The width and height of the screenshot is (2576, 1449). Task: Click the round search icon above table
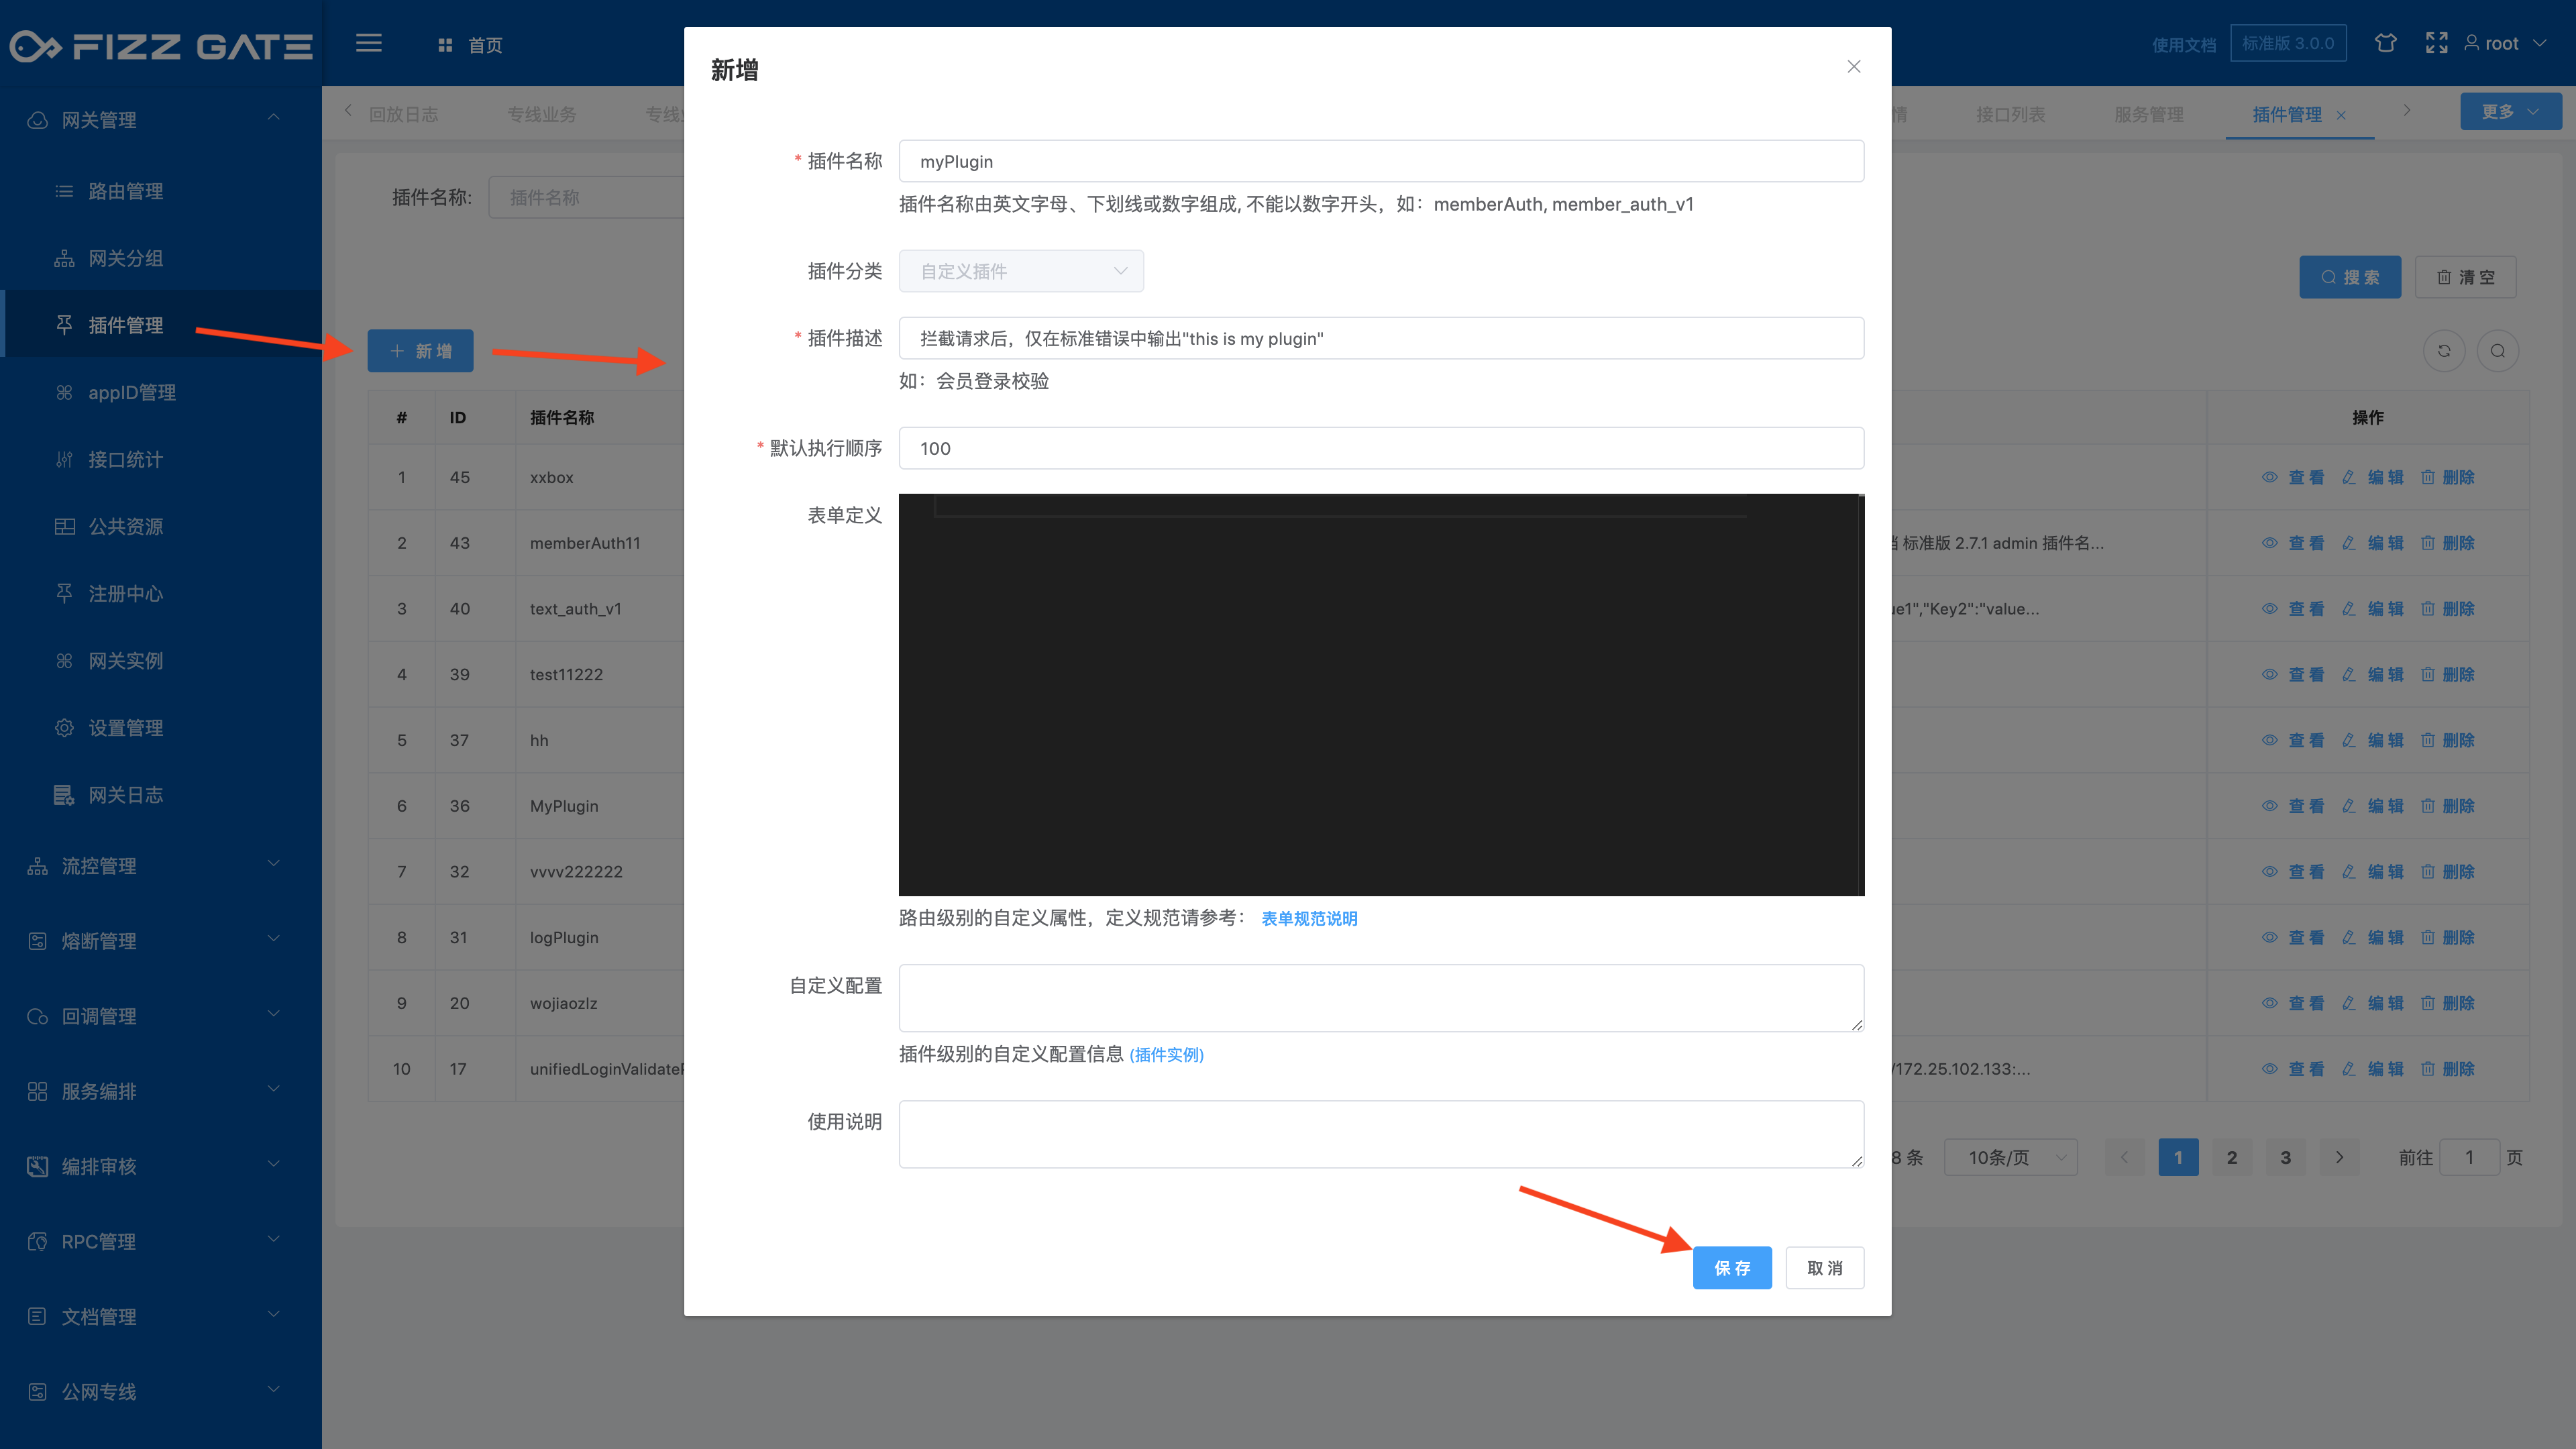tap(2497, 351)
